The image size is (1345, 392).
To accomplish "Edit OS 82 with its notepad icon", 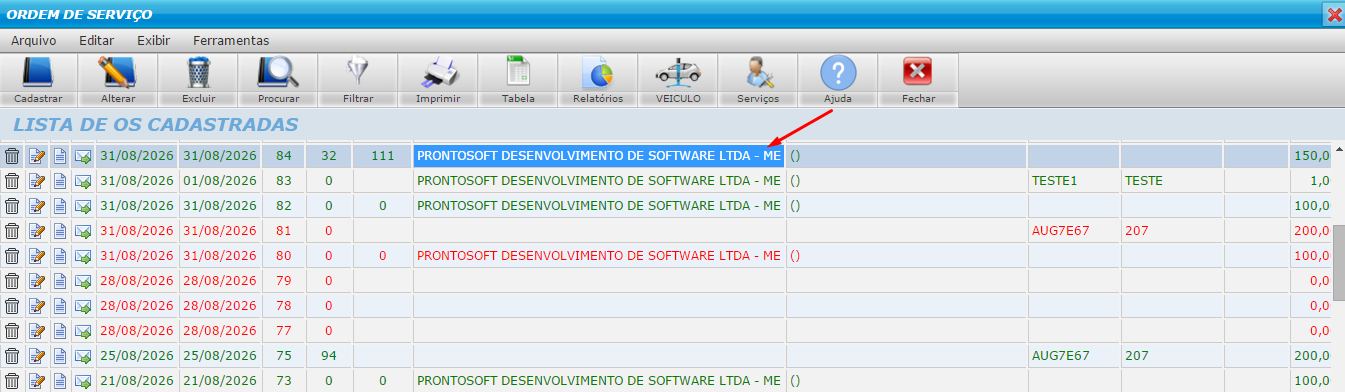I will coord(37,206).
